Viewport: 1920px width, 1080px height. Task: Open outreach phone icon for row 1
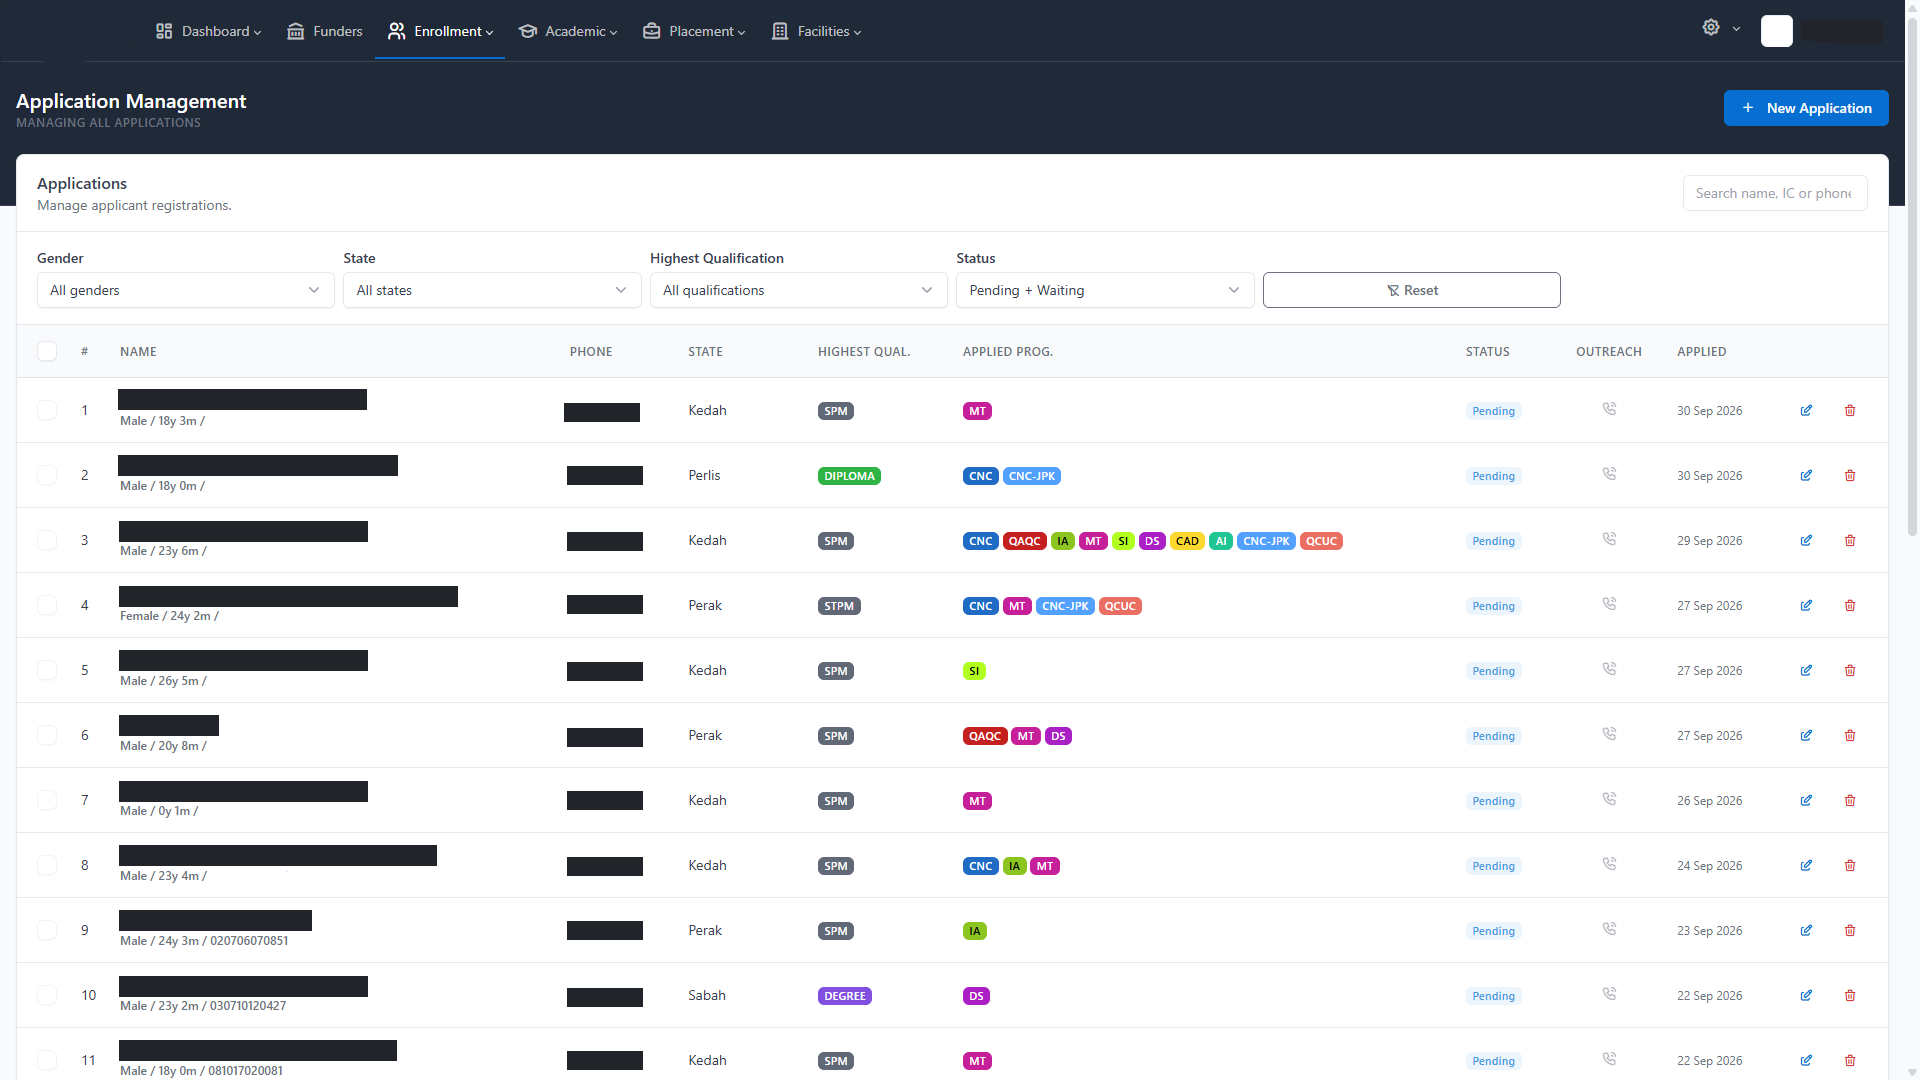click(x=1609, y=409)
